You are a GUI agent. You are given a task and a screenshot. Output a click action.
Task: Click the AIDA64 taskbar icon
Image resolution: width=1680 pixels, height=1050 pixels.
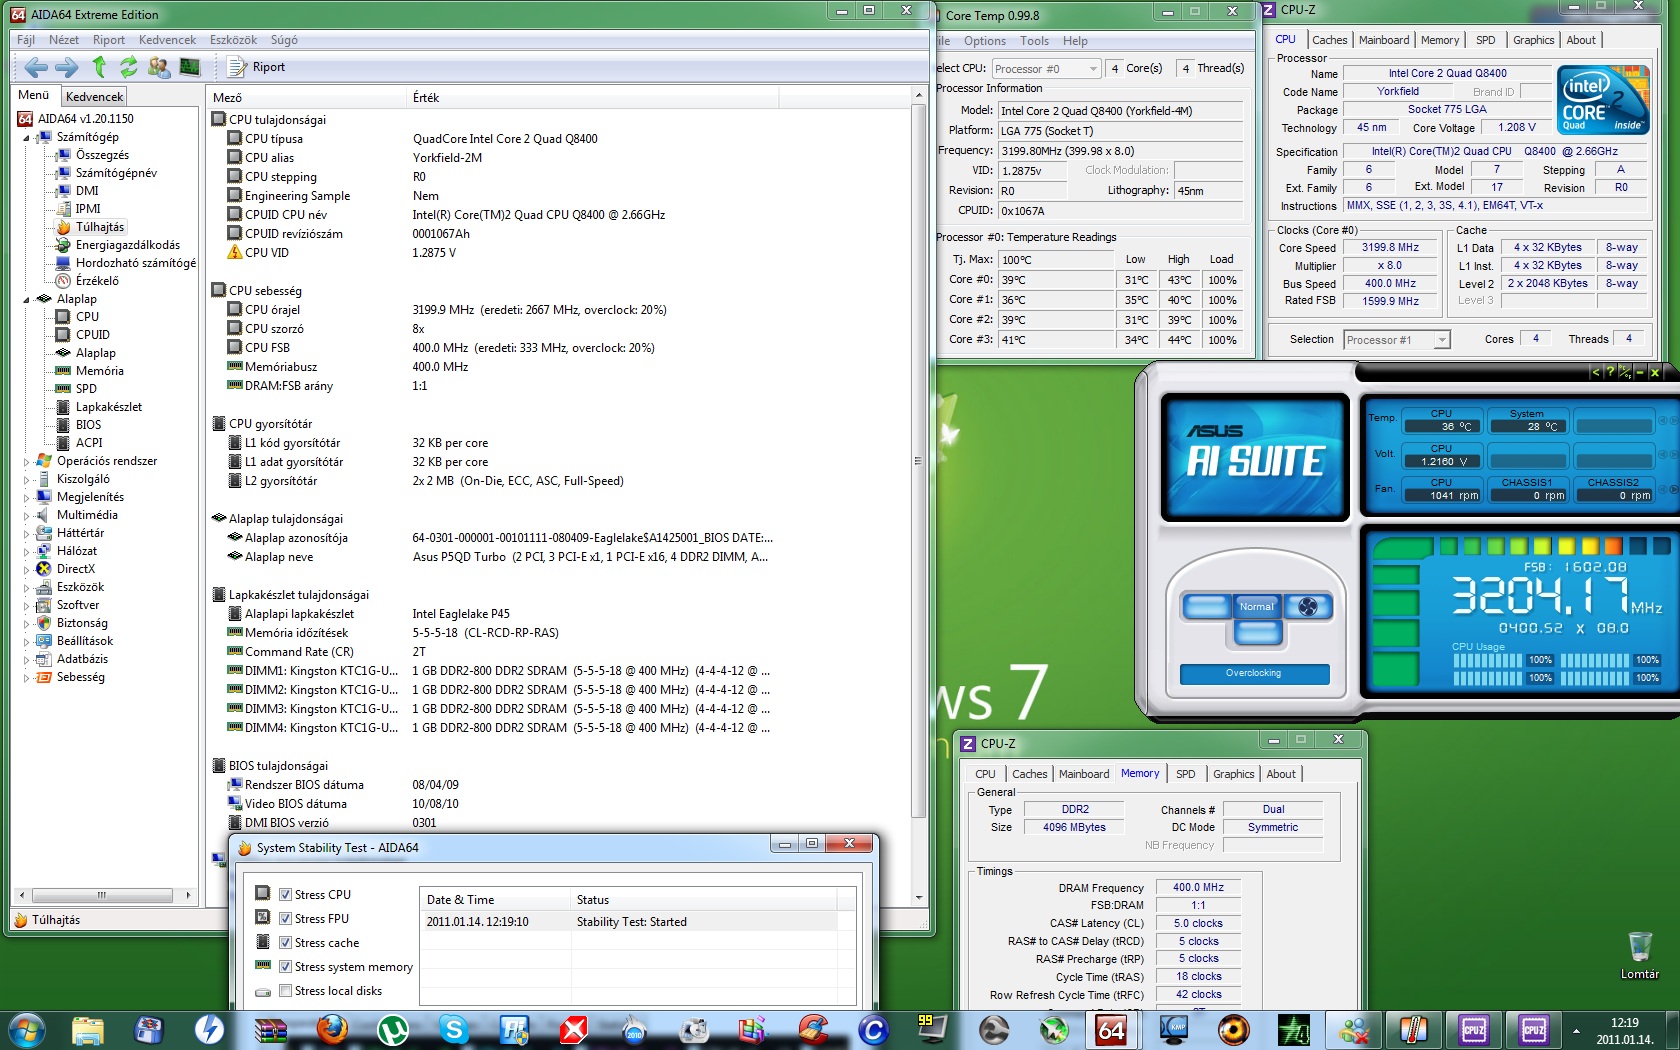point(1112,1029)
